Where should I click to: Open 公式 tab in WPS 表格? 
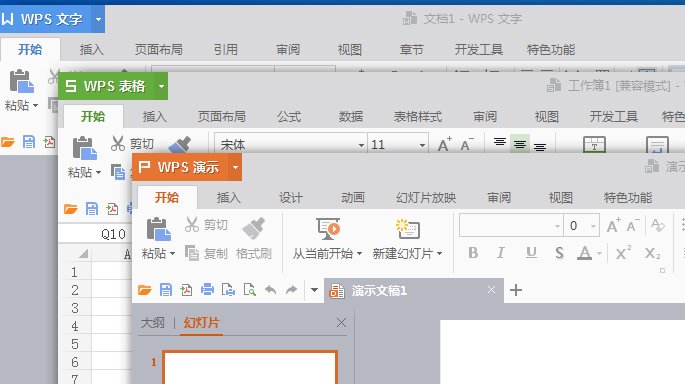[289, 117]
